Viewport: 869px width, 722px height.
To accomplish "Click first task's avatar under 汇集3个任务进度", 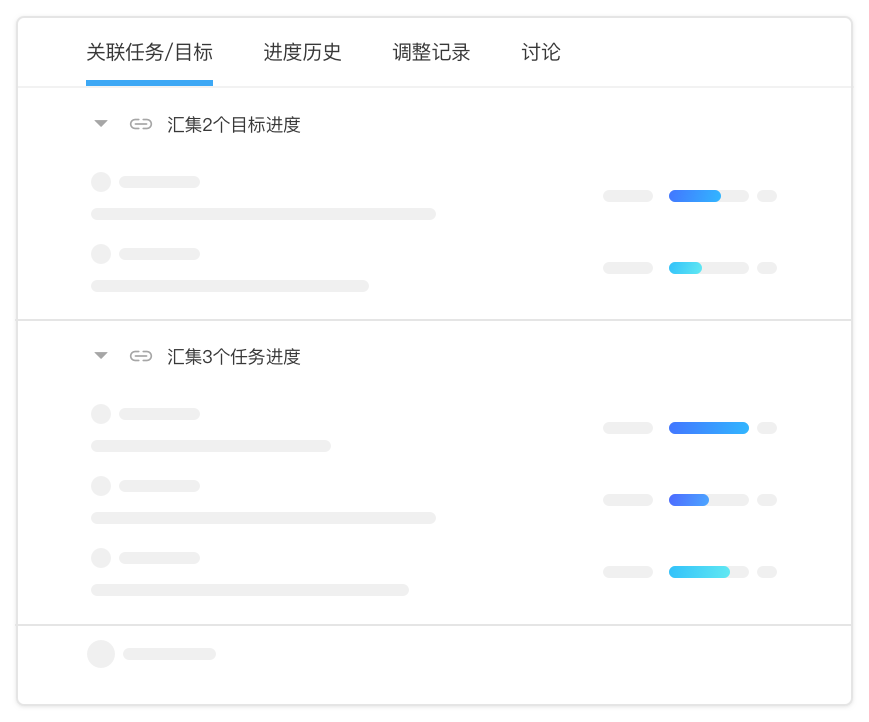I will [101, 414].
